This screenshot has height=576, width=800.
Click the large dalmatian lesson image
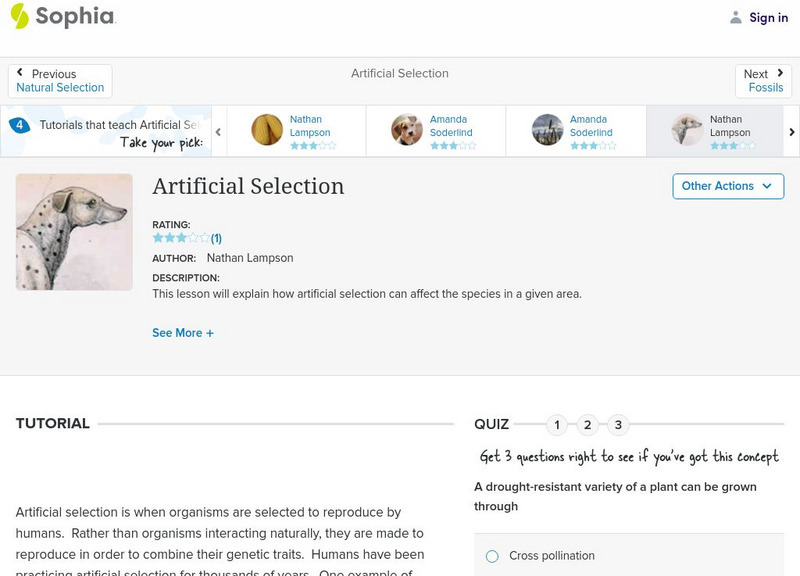pos(74,232)
